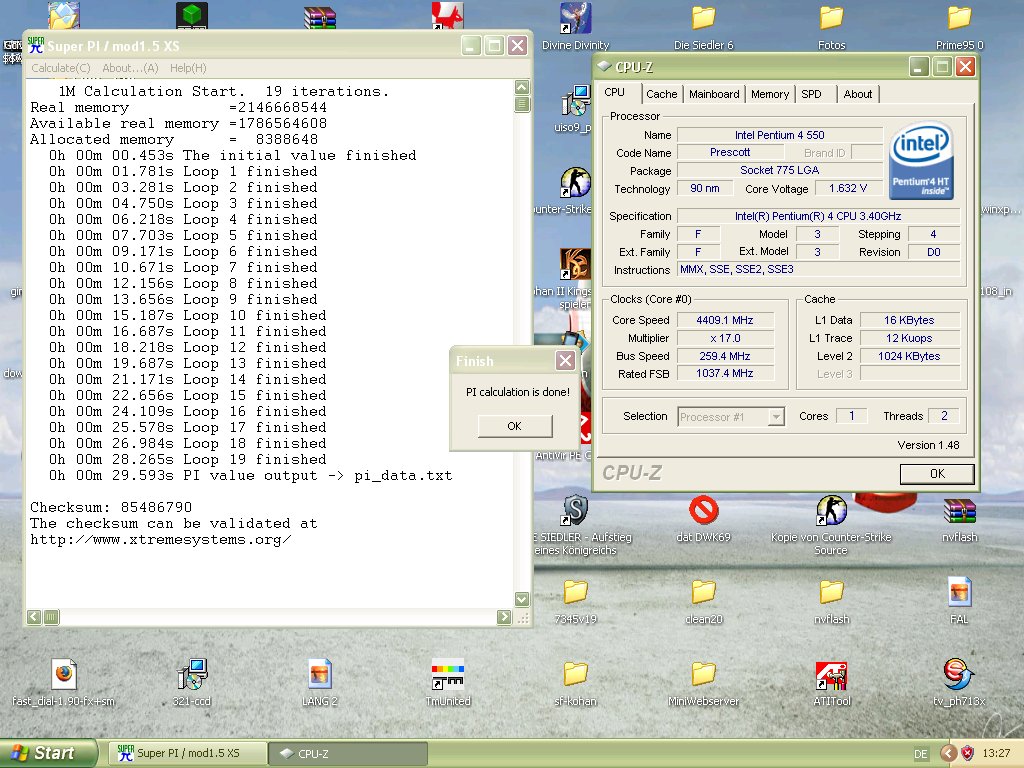
Task: Click the Level 2 1024 KBytes value
Action: point(909,356)
